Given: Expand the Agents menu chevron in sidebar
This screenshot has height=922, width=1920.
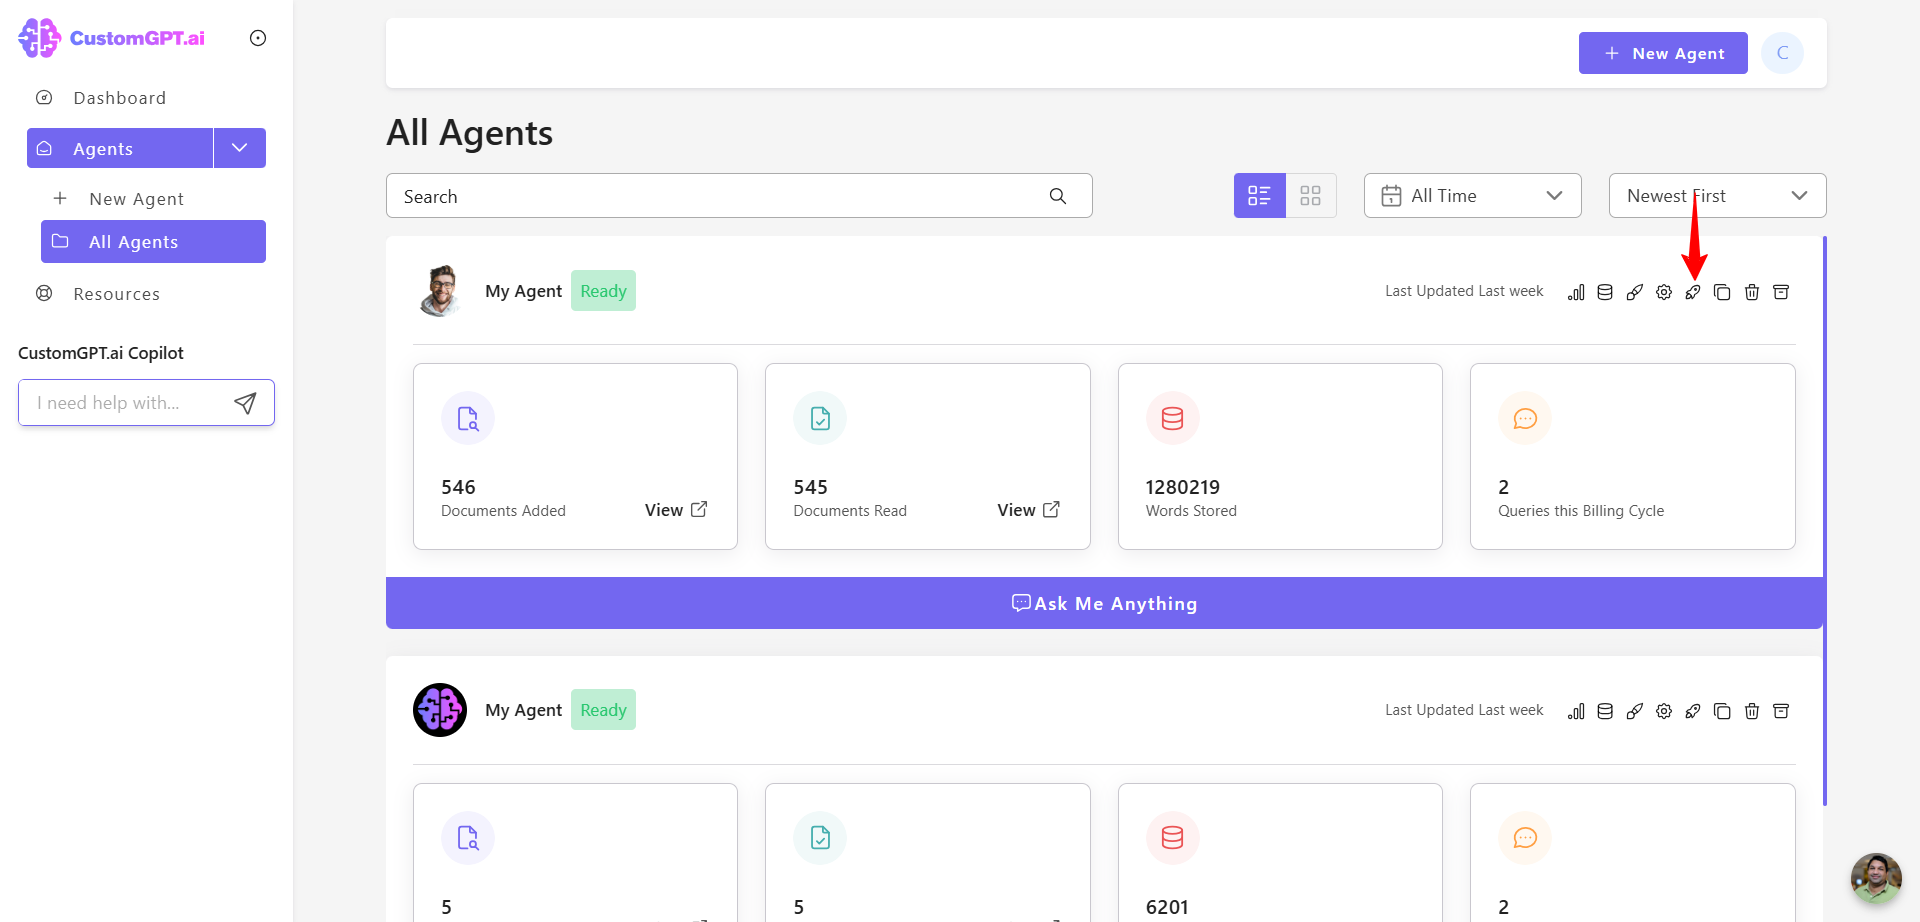Looking at the screenshot, I should click(x=240, y=148).
